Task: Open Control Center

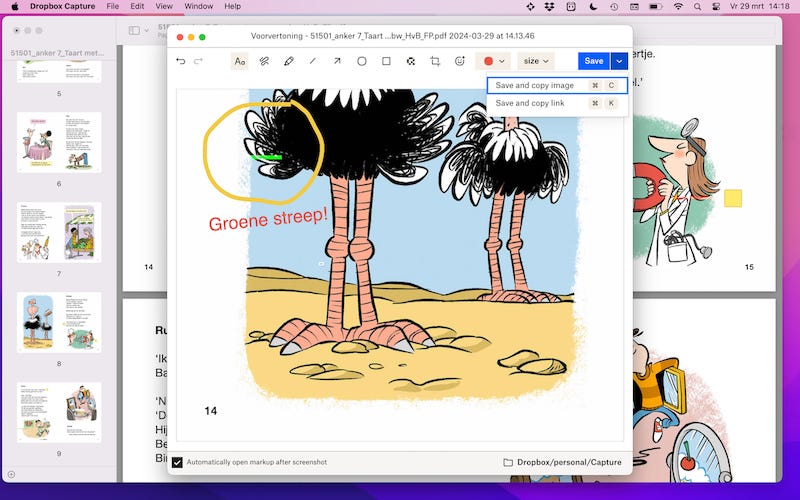Action: pos(716,7)
